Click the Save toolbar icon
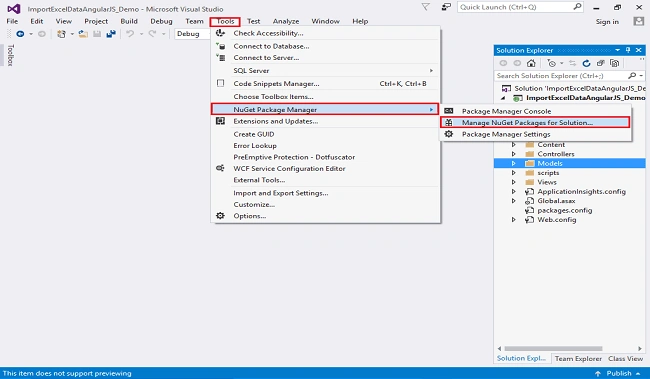 (97, 34)
